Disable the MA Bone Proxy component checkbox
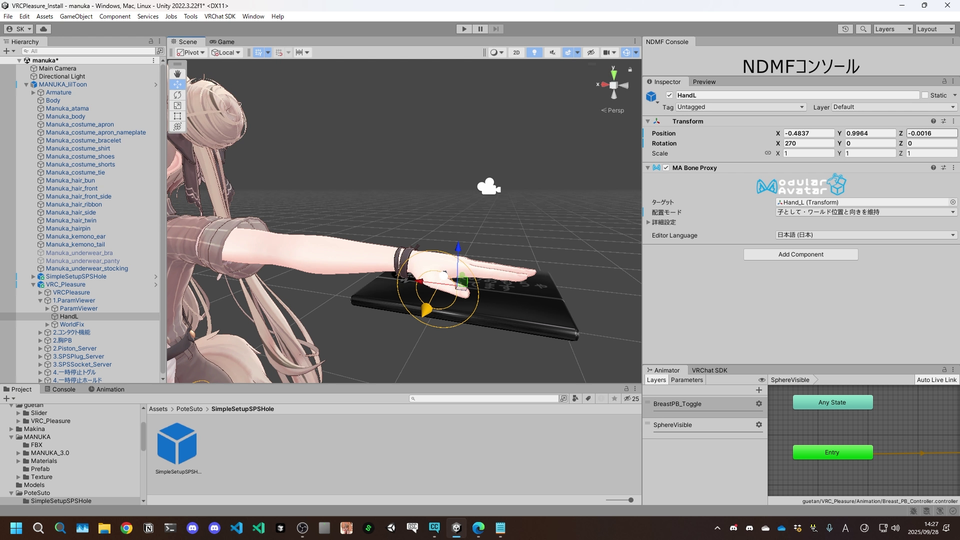Image resolution: width=960 pixels, height=540 pixels. pos(666,168)
